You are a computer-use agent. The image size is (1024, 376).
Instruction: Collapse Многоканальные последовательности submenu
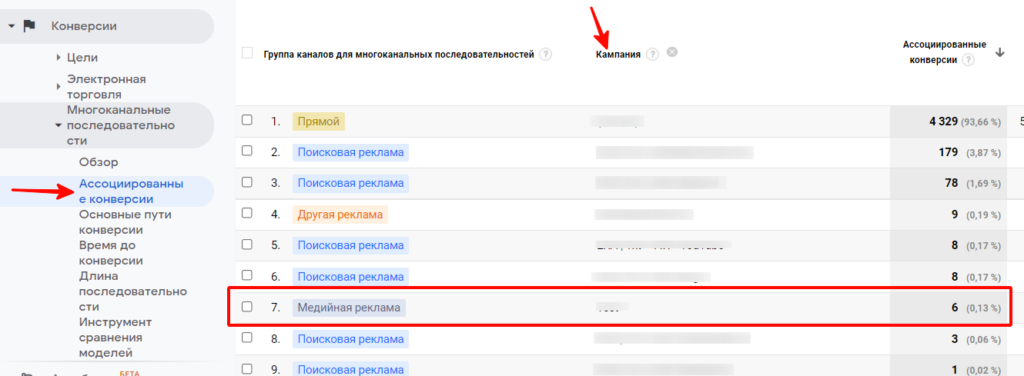point(59,125)
